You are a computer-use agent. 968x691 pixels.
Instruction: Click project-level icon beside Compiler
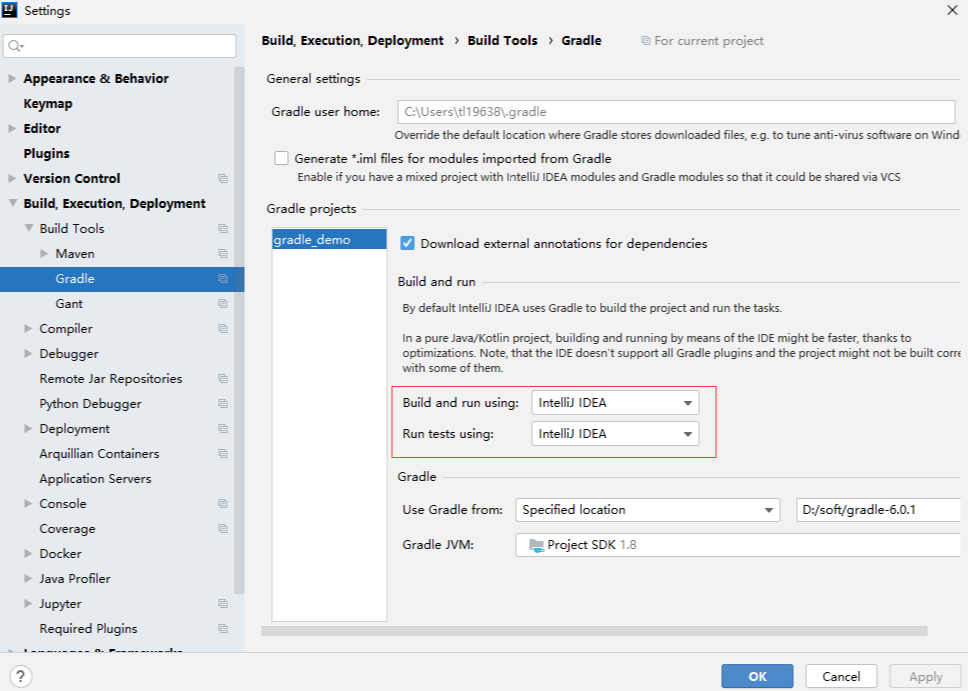pos(223,329)
